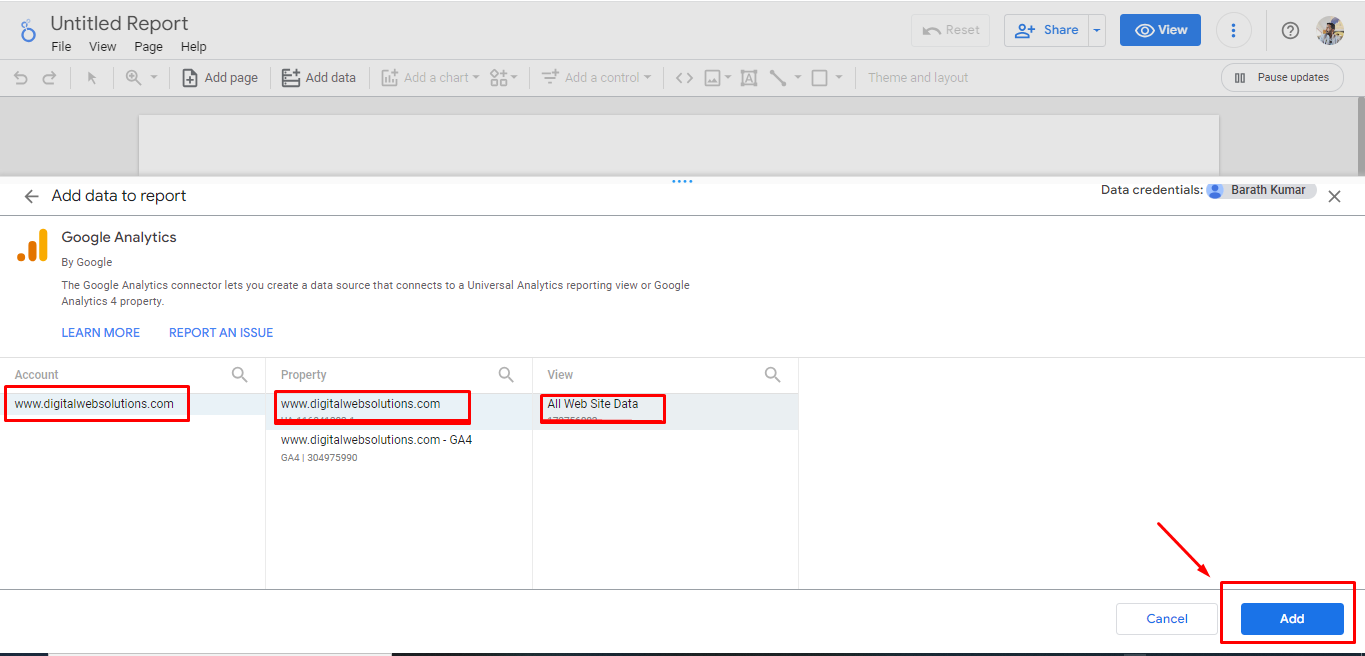The image size is (1365, 656).
Task: Click the blue Add button
Action: (1292, 619)
